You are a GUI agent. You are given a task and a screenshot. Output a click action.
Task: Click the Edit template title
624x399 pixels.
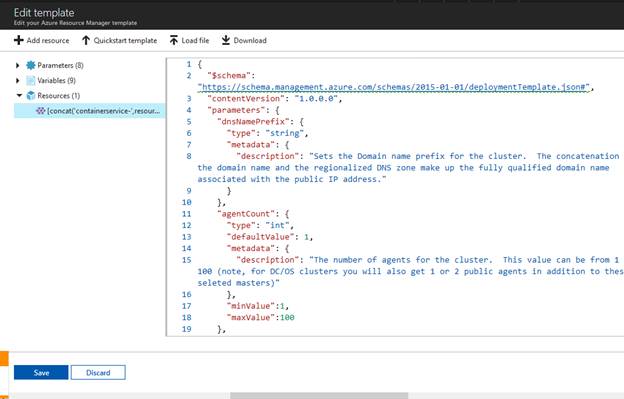44,13
